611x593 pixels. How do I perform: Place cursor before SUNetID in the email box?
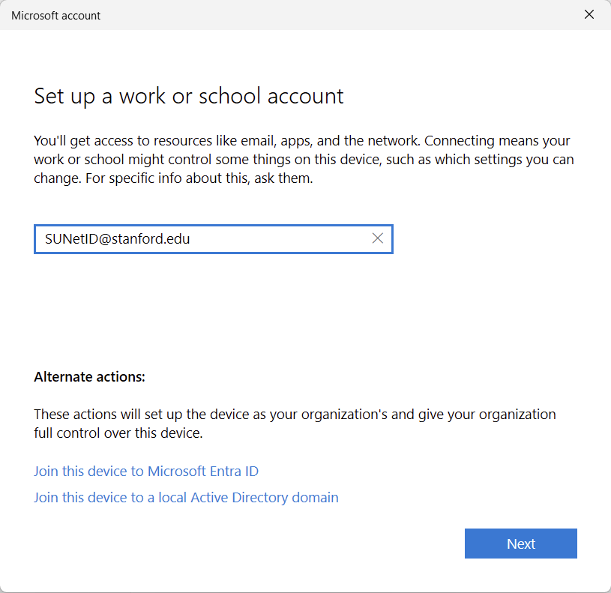(x=44, y=239)
